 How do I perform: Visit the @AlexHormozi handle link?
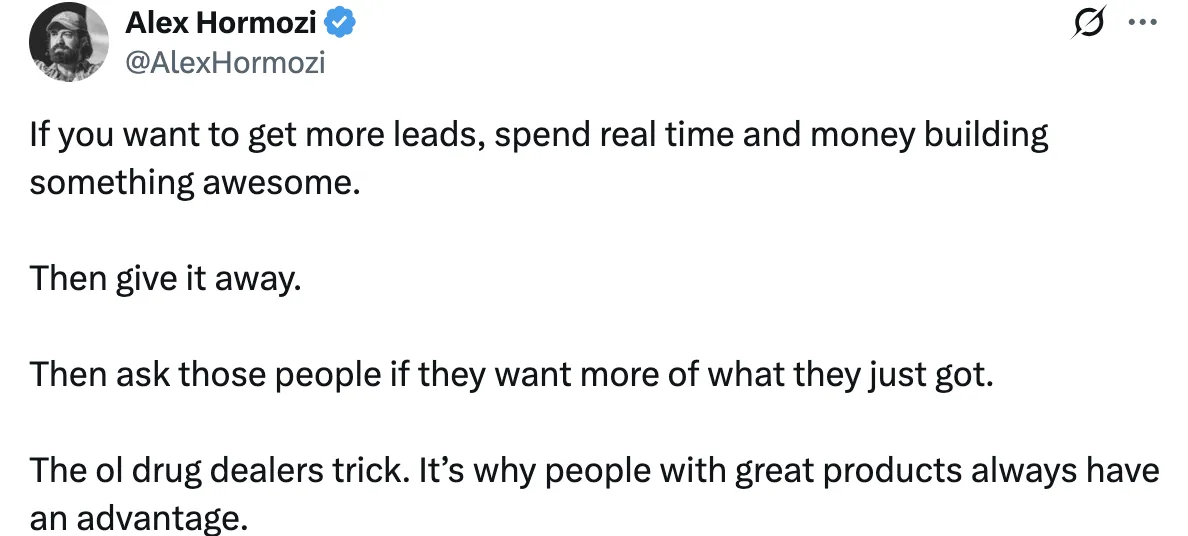pyautogui.click(x=224, y=62)
